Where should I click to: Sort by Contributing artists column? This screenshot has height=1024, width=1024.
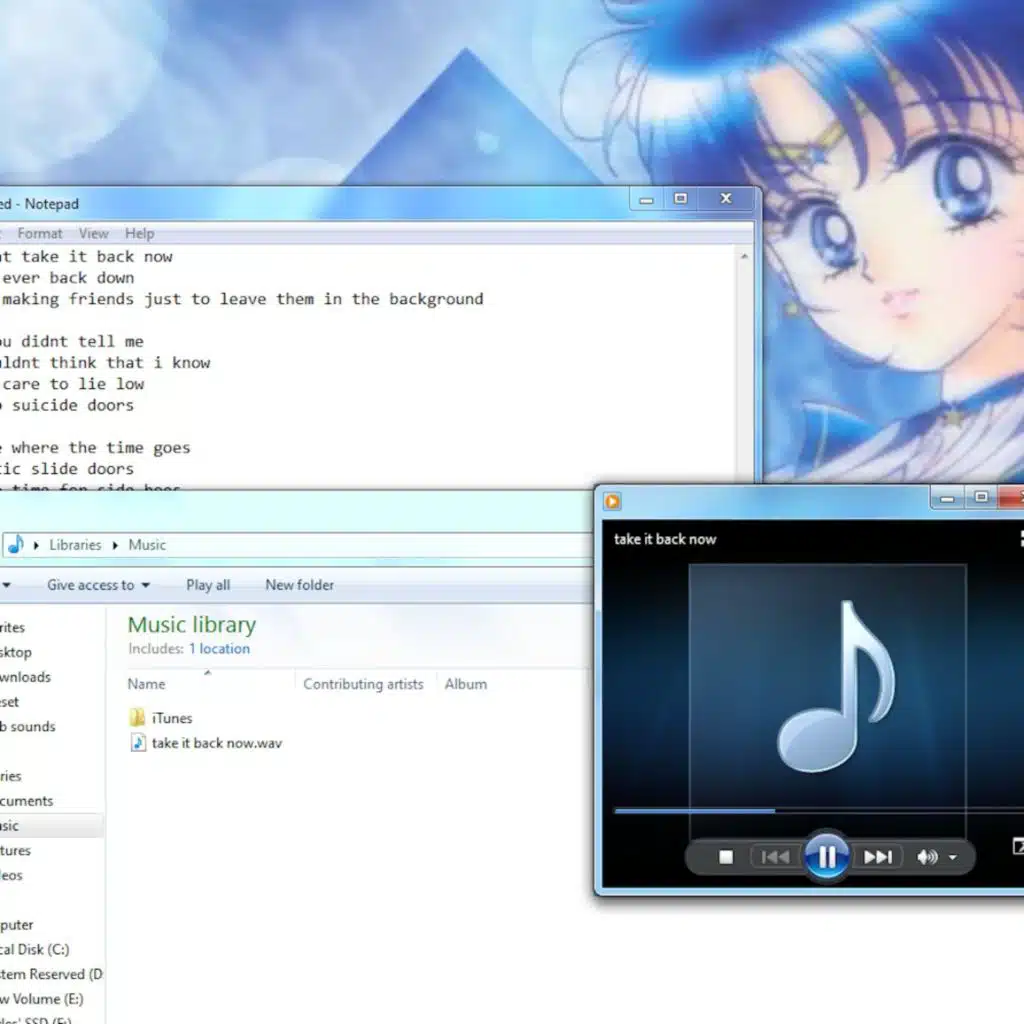click(363, 684)
